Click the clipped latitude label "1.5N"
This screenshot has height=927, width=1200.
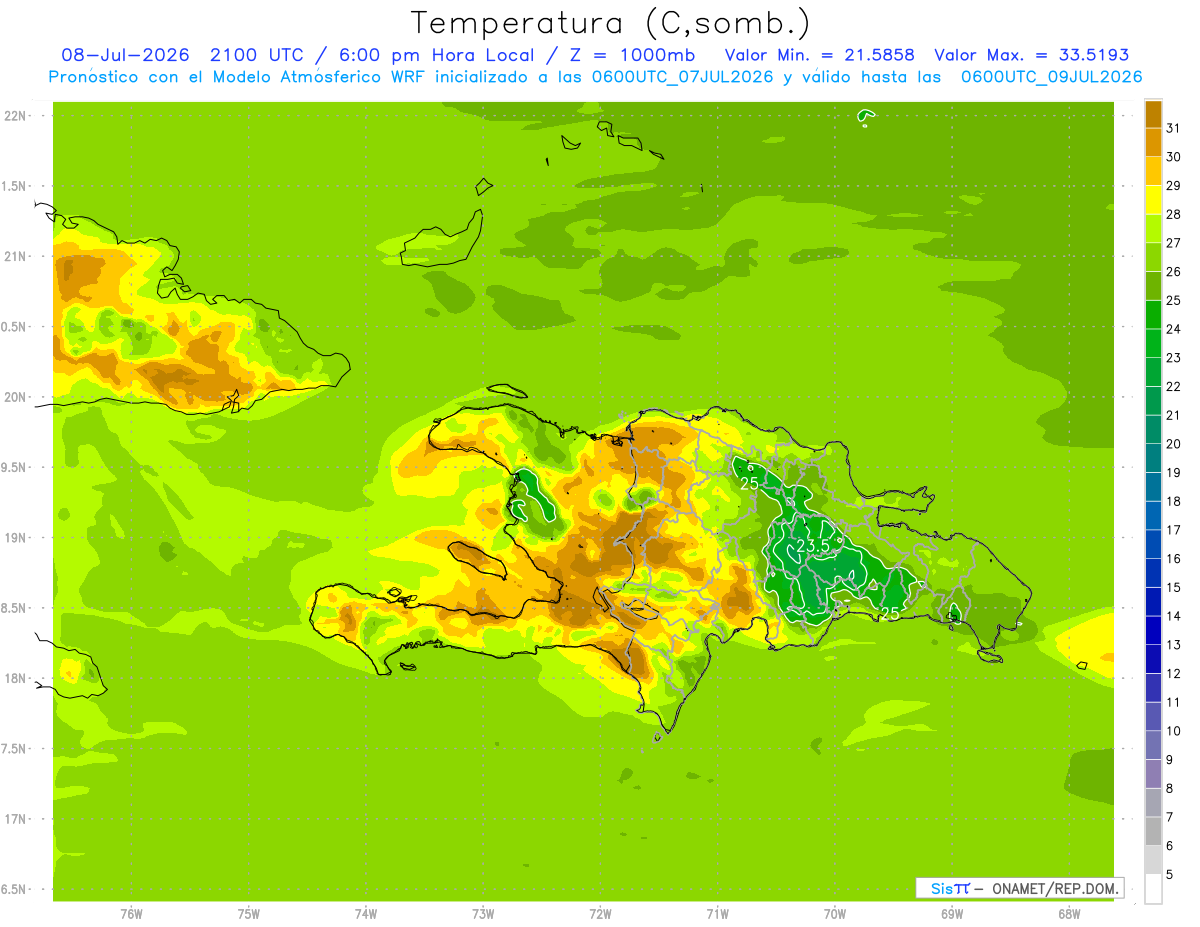tap(14, 186)
